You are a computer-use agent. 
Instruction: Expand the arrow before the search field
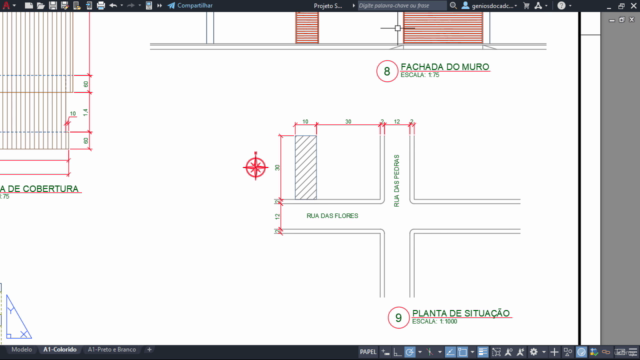coord(353,5)
